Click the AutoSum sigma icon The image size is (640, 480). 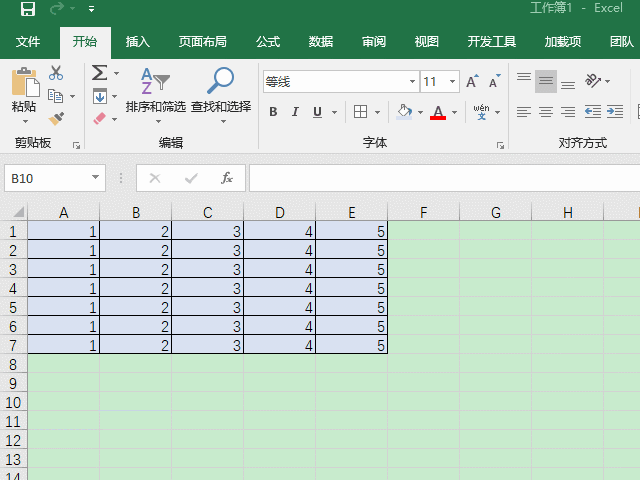99,73
